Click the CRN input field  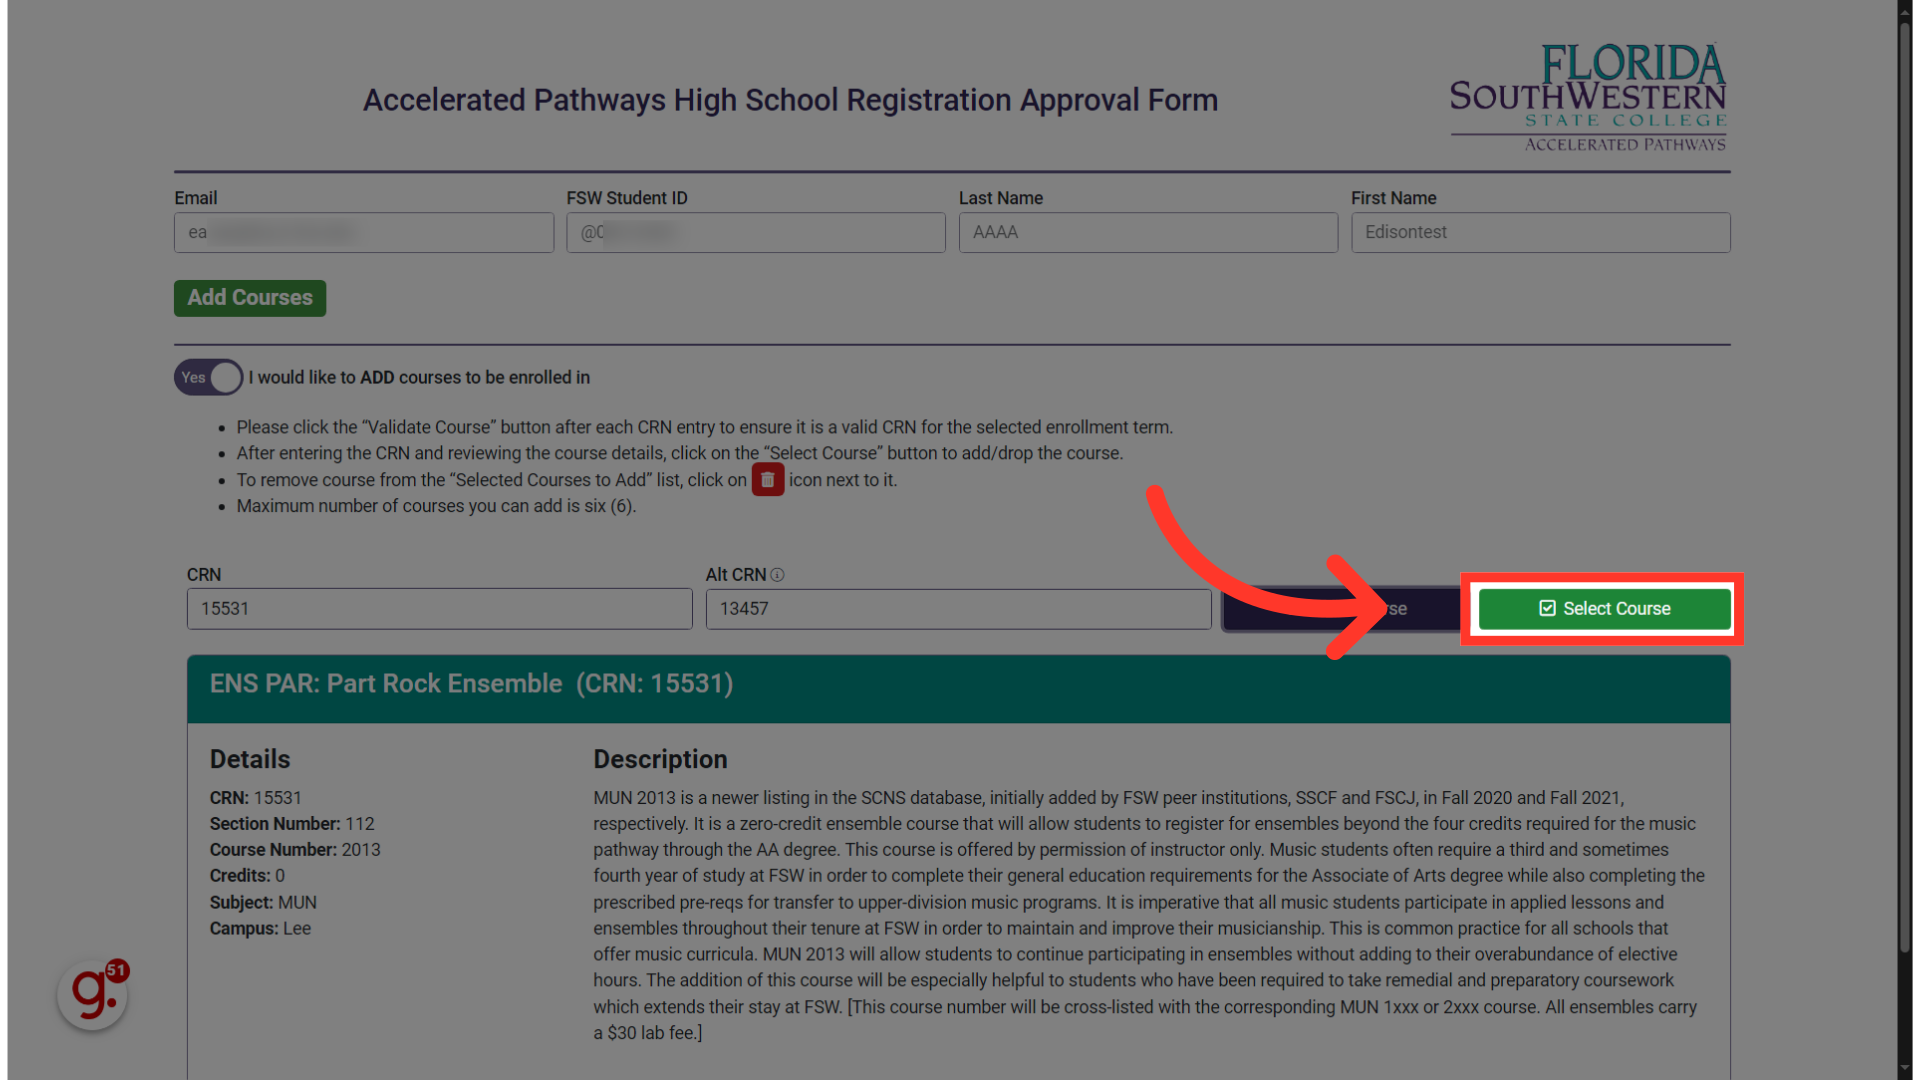click(x=439, y=608)
